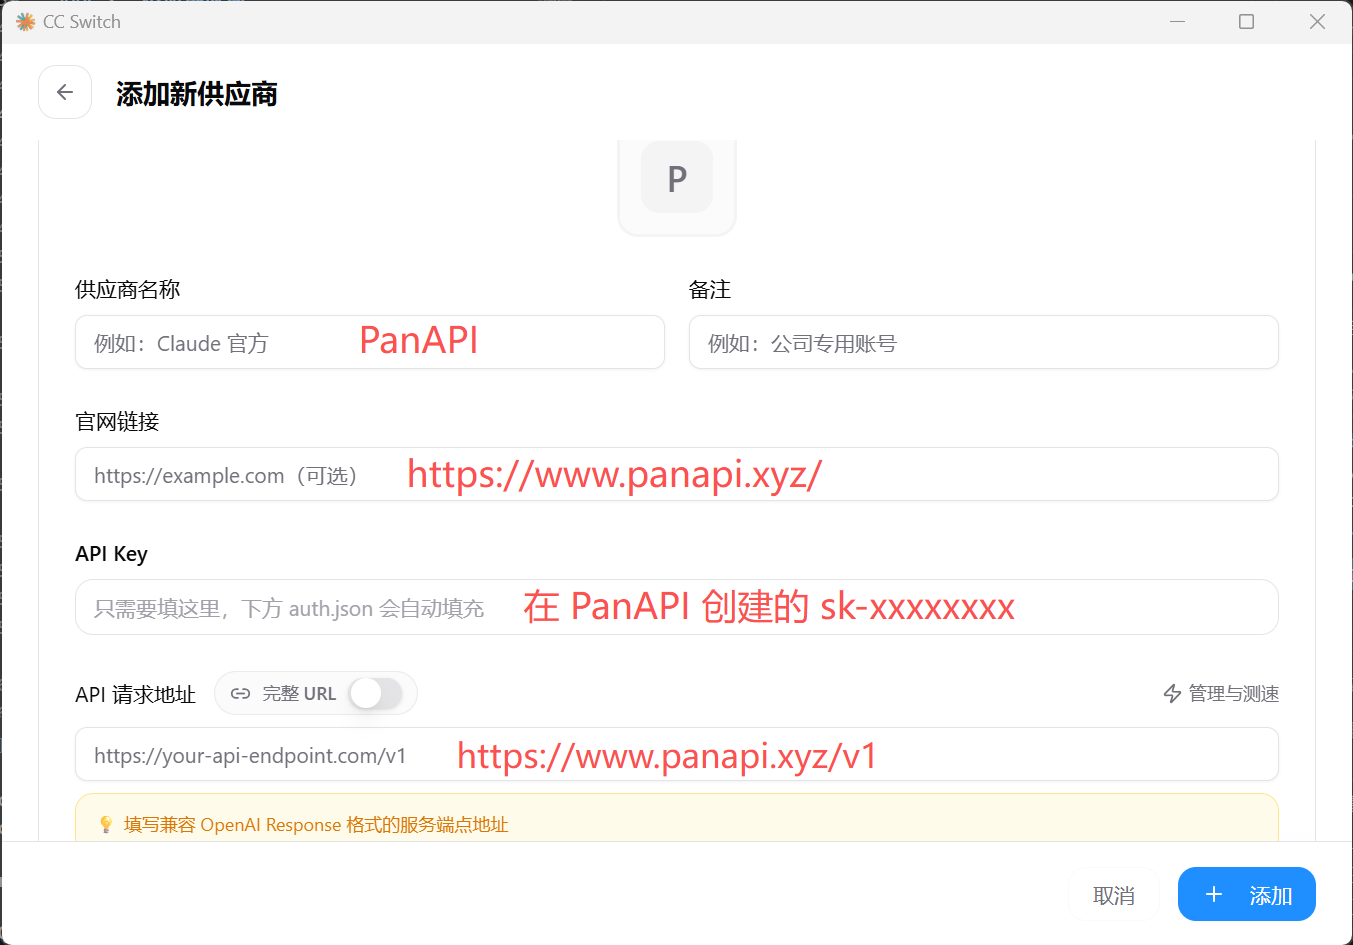1353x945 pixels.
Task: Click the API Key label
Action: (111, 554)
